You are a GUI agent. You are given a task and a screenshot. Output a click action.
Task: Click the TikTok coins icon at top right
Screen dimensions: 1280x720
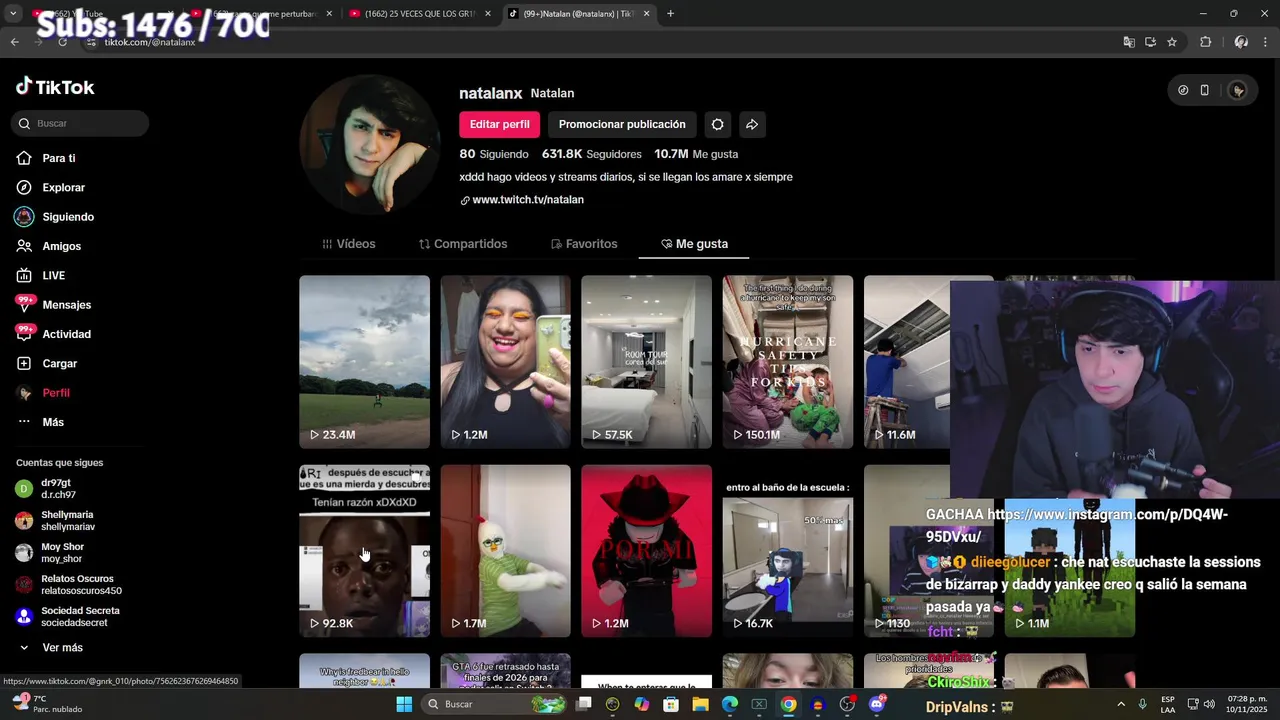[x=1183, y=90]
